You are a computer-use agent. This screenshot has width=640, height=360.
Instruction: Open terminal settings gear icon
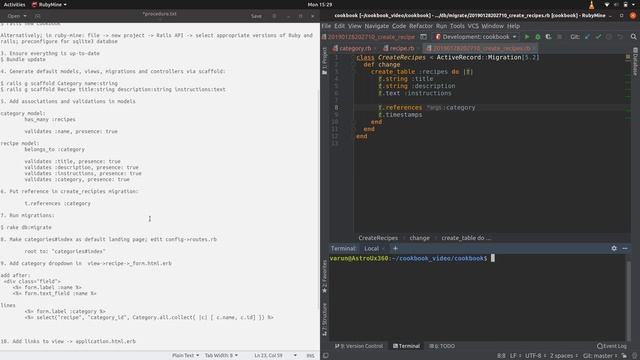coord(614,248)
